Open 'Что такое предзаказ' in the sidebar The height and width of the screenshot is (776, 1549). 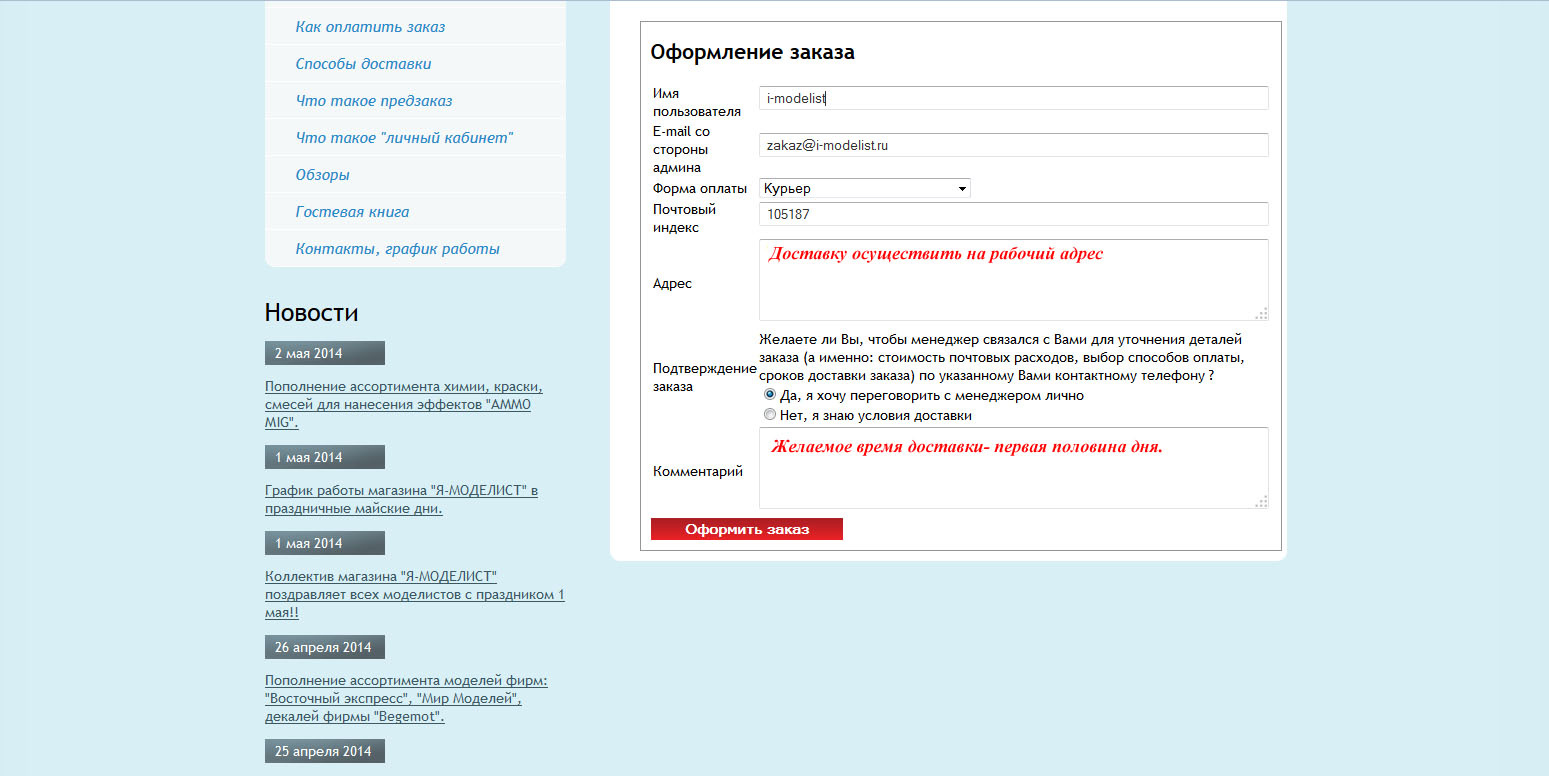point(374,101)
